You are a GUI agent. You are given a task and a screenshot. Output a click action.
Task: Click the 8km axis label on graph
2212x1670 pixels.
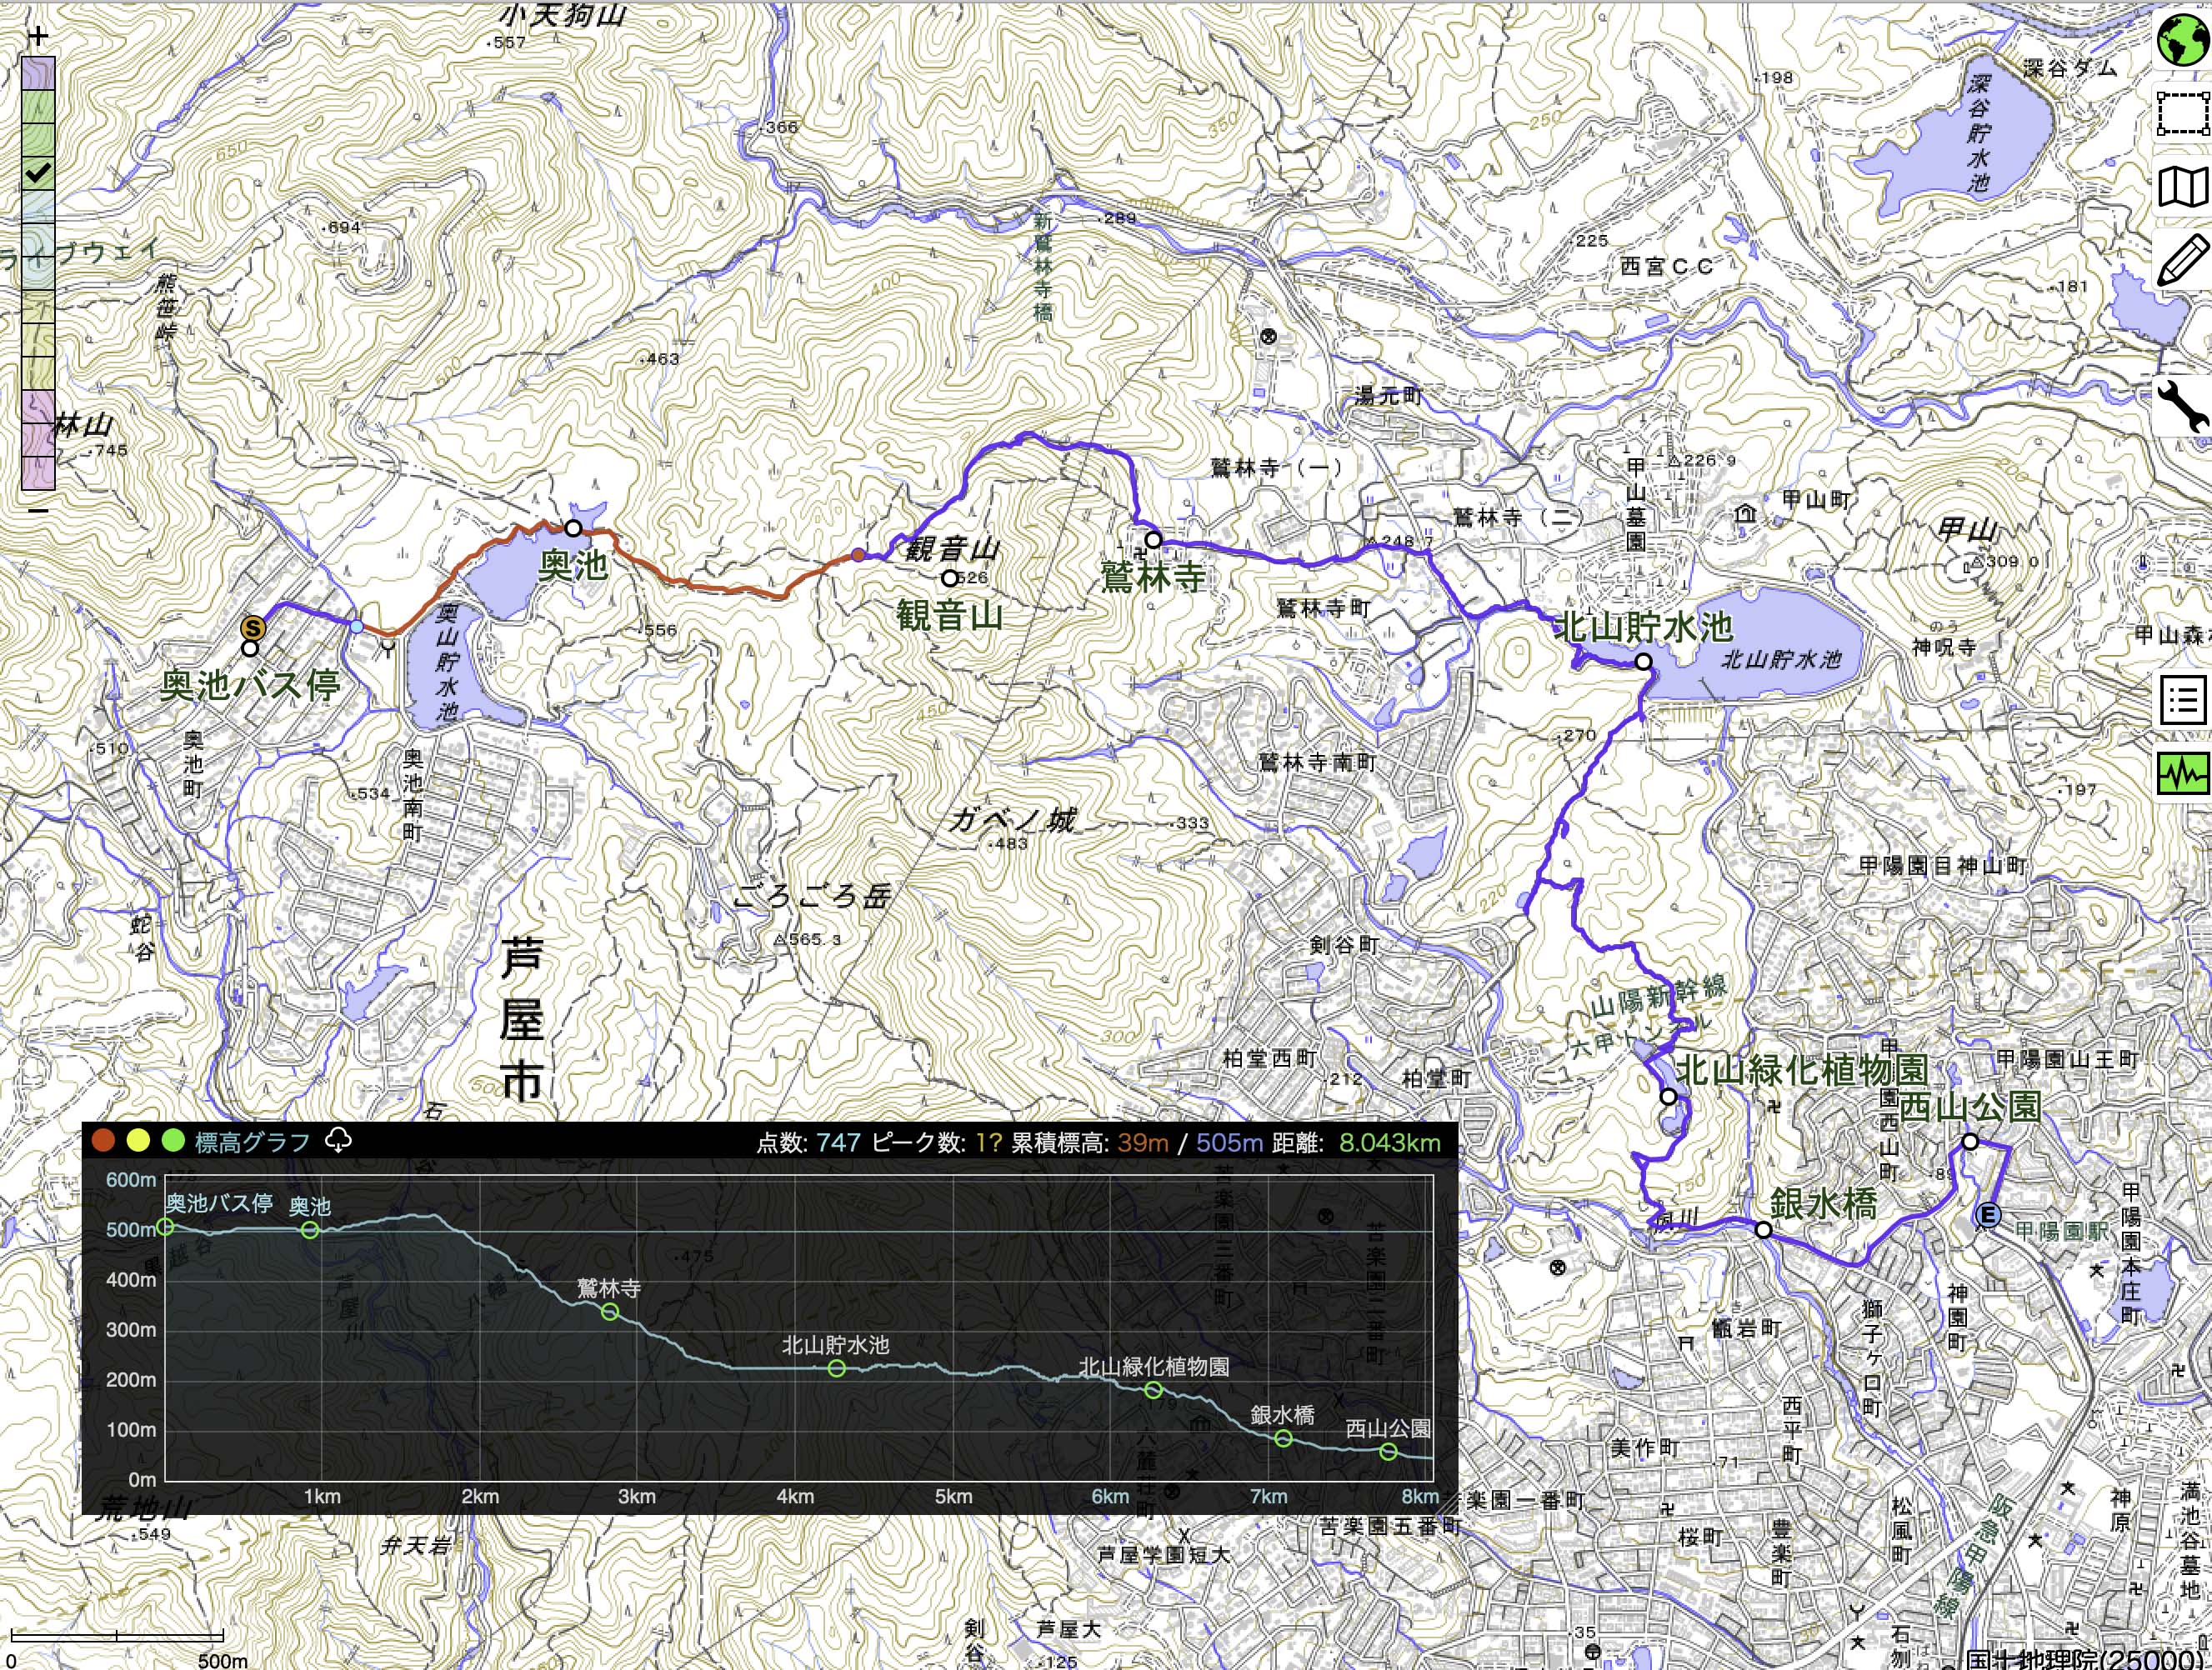pos(1420,1497)
